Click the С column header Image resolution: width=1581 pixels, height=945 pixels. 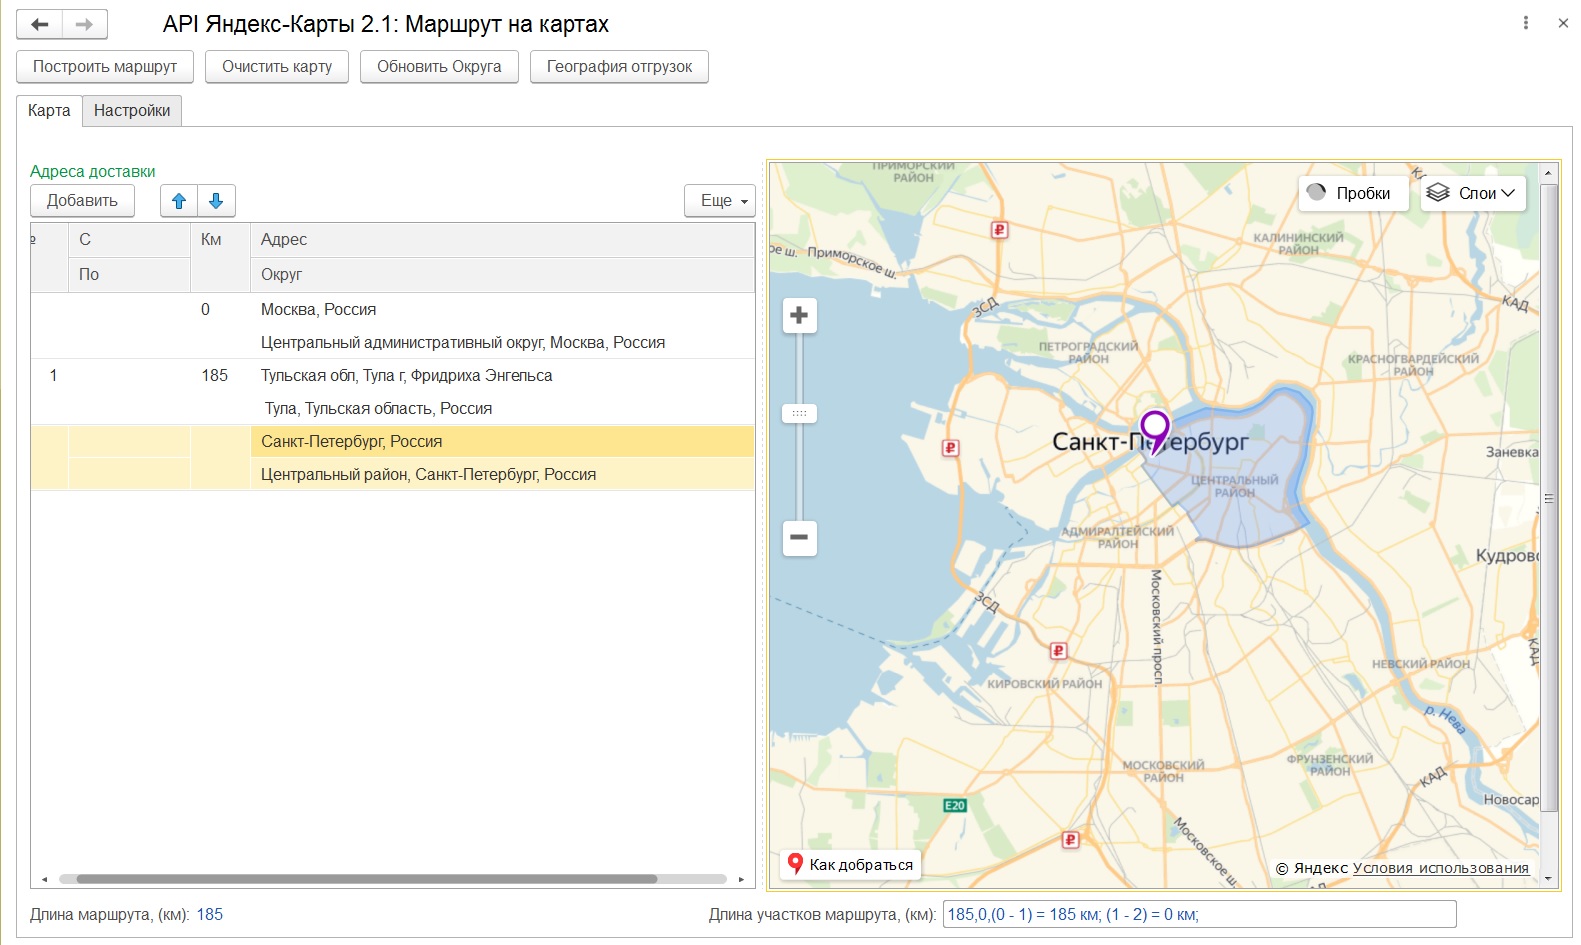pyautogui.click(x=129, y=240)
